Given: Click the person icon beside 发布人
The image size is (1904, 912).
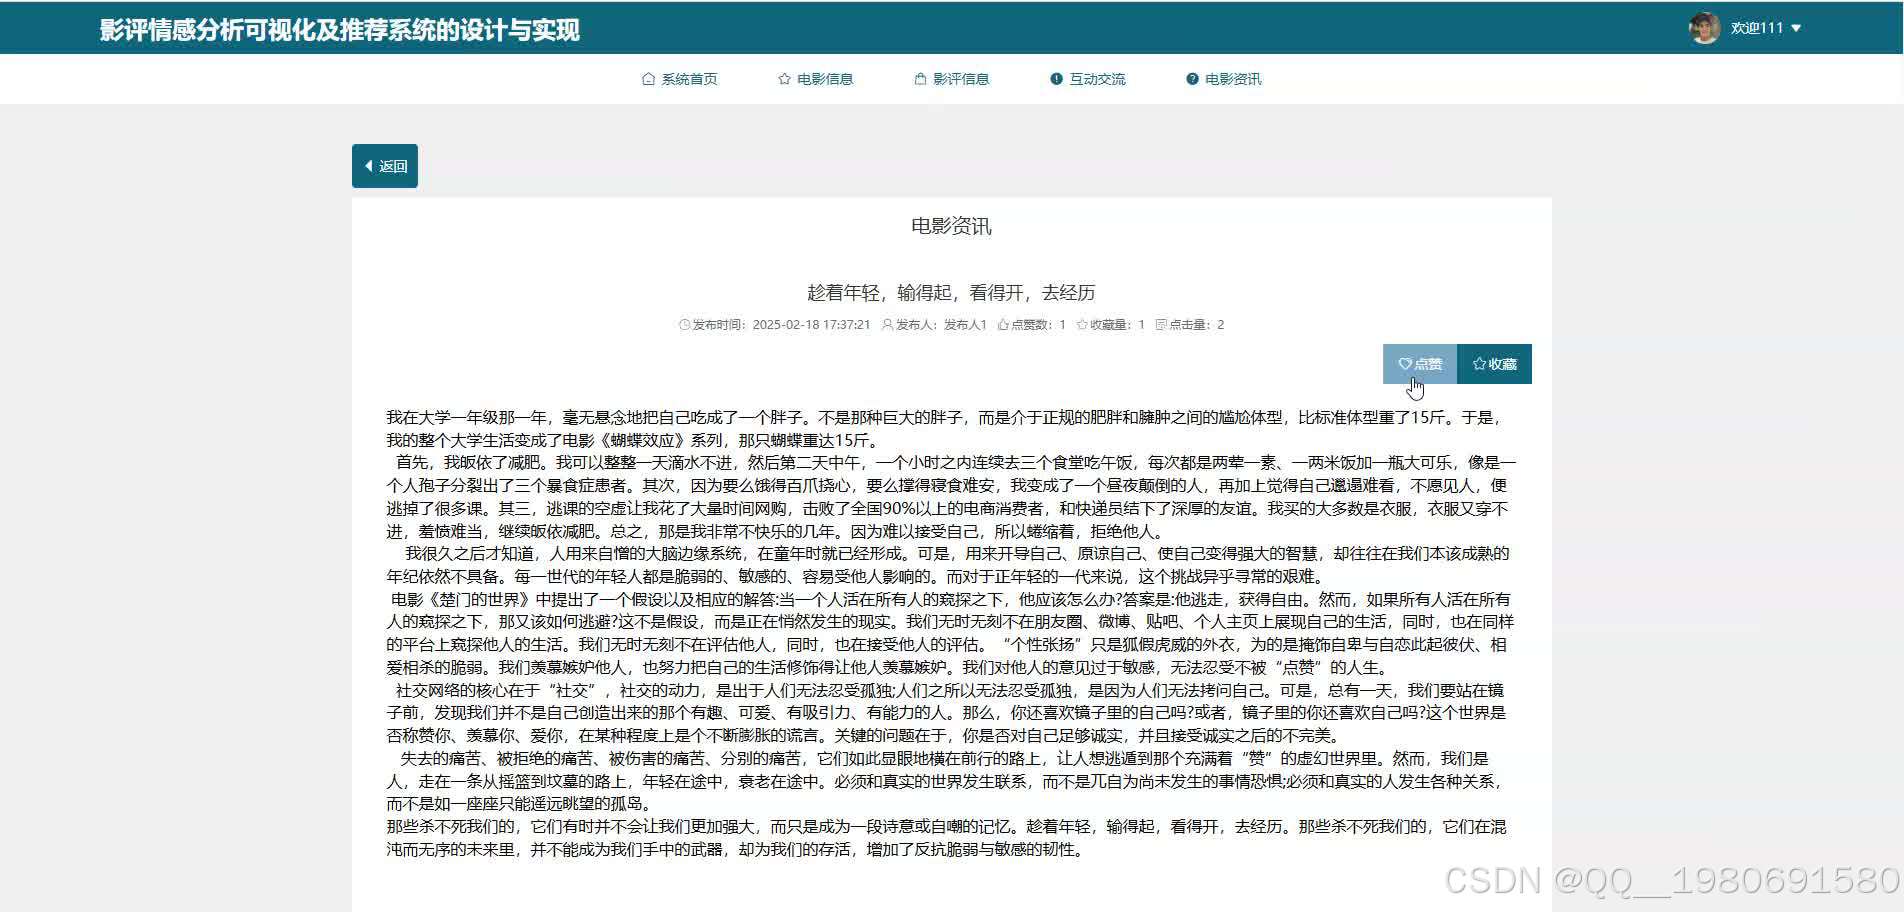Looking at the screenshot, I should point(887,324).
